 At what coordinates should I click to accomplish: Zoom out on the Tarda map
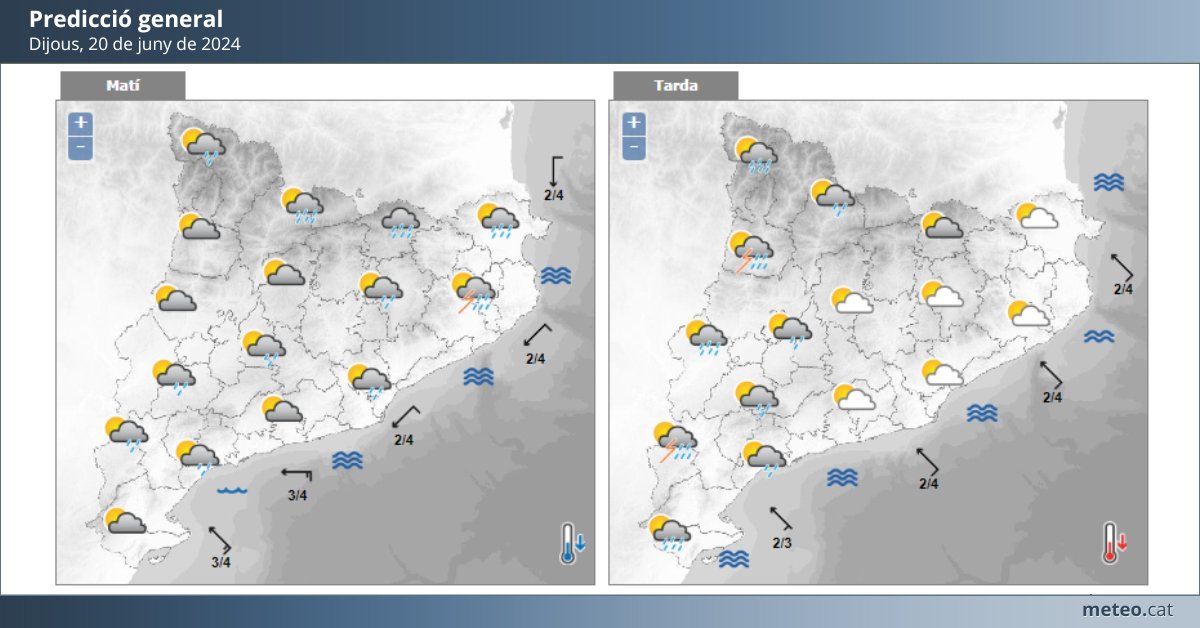(634, 148)
